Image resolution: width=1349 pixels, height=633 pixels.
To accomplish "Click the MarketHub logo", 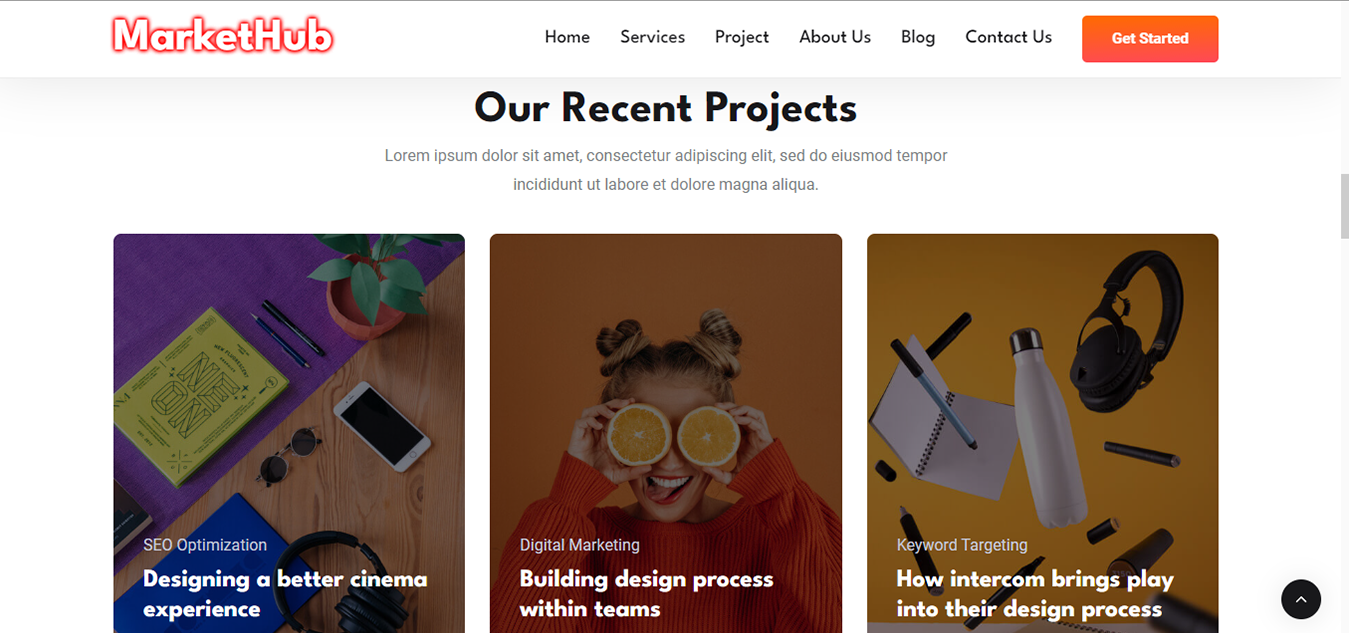I will tap(222, 35).
